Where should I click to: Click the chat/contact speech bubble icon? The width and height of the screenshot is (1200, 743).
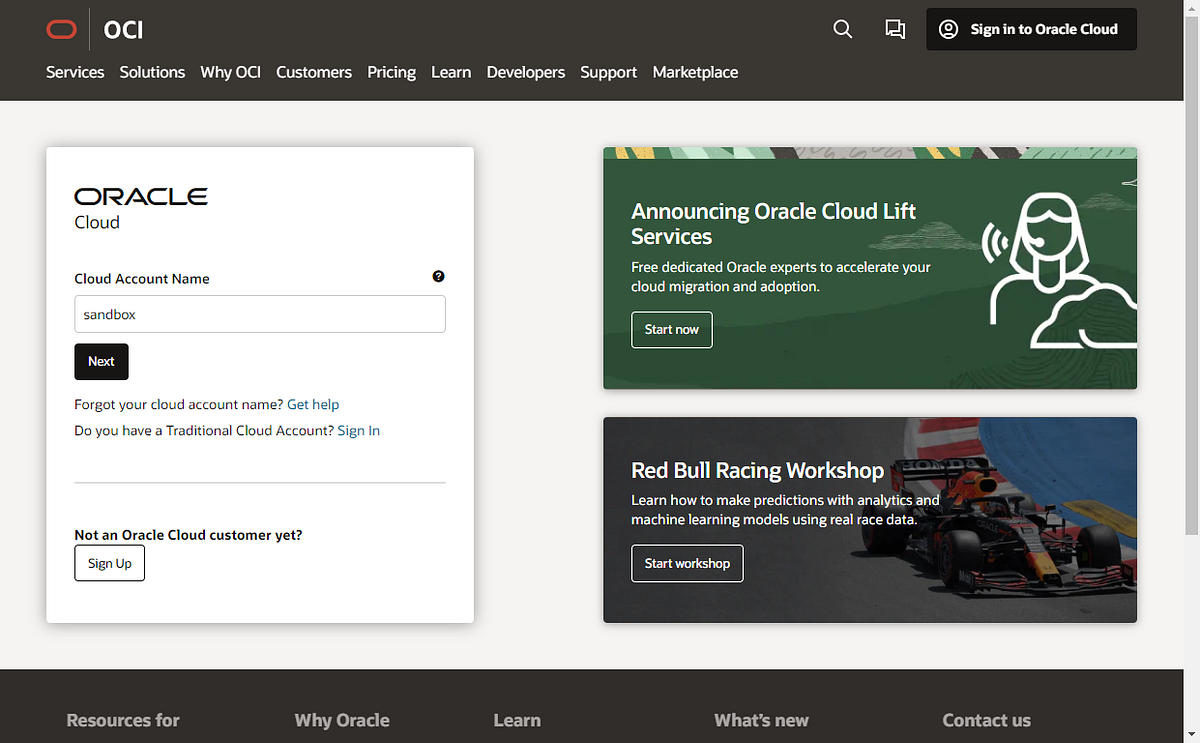895,29
